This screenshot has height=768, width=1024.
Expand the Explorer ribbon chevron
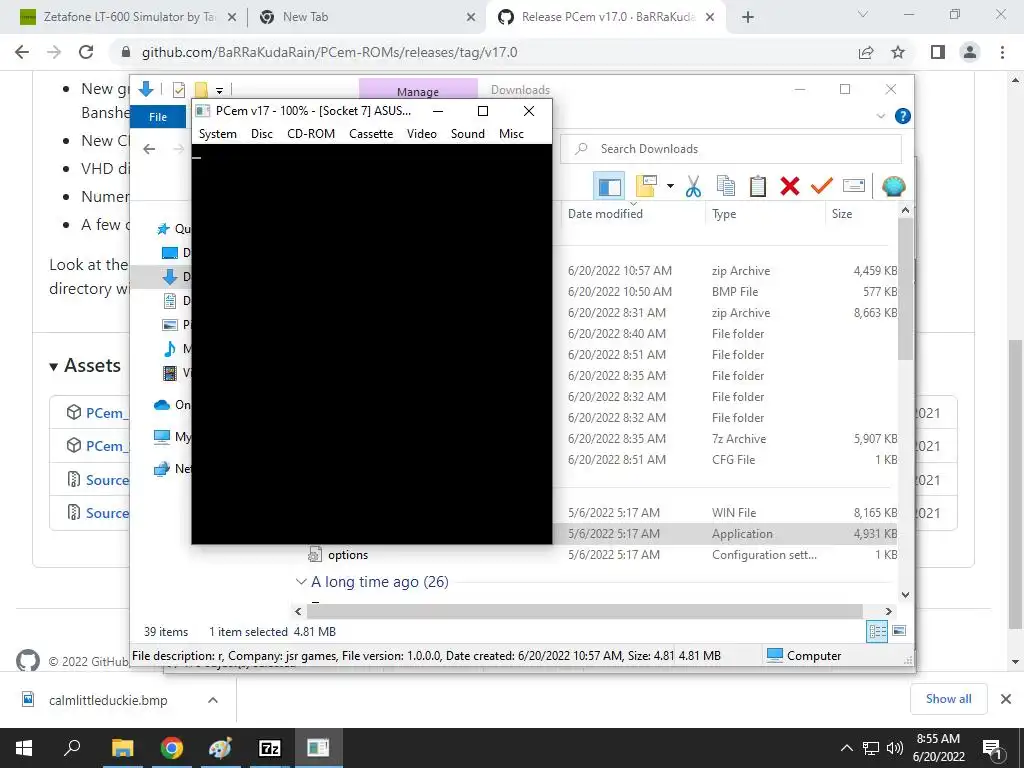tap(881, 116)
